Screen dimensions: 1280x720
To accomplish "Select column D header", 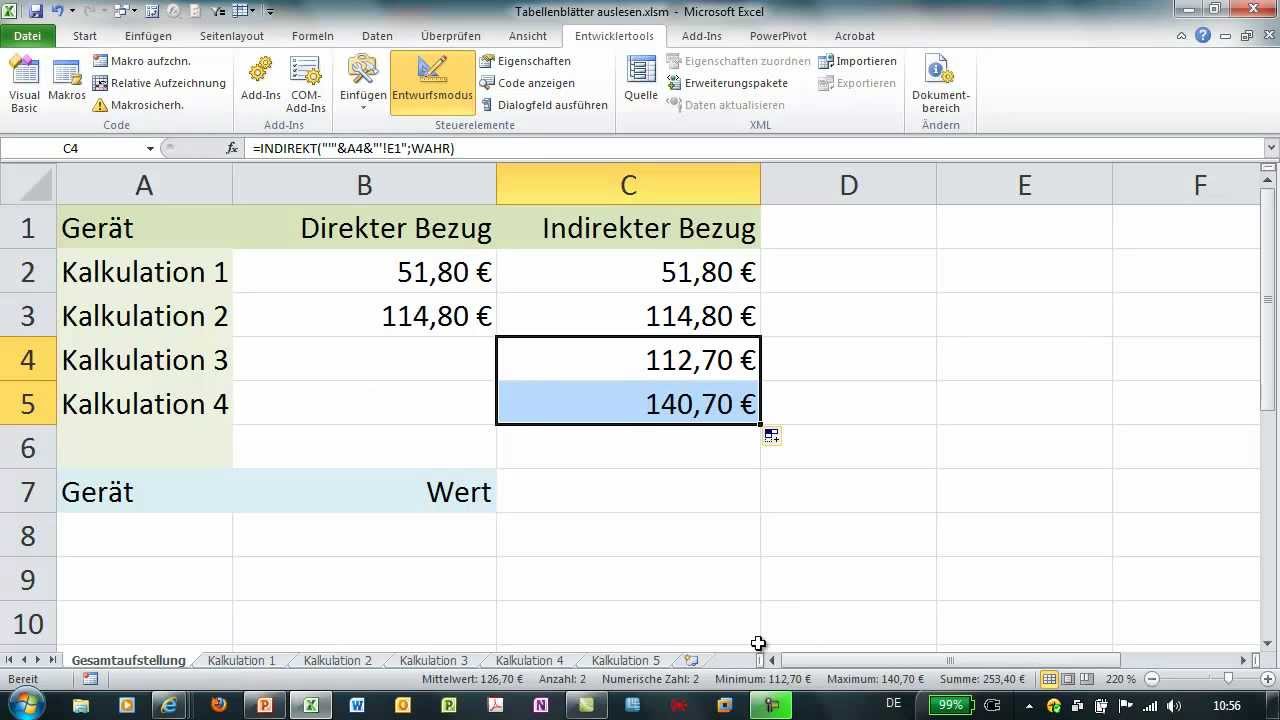I will 848,185.
